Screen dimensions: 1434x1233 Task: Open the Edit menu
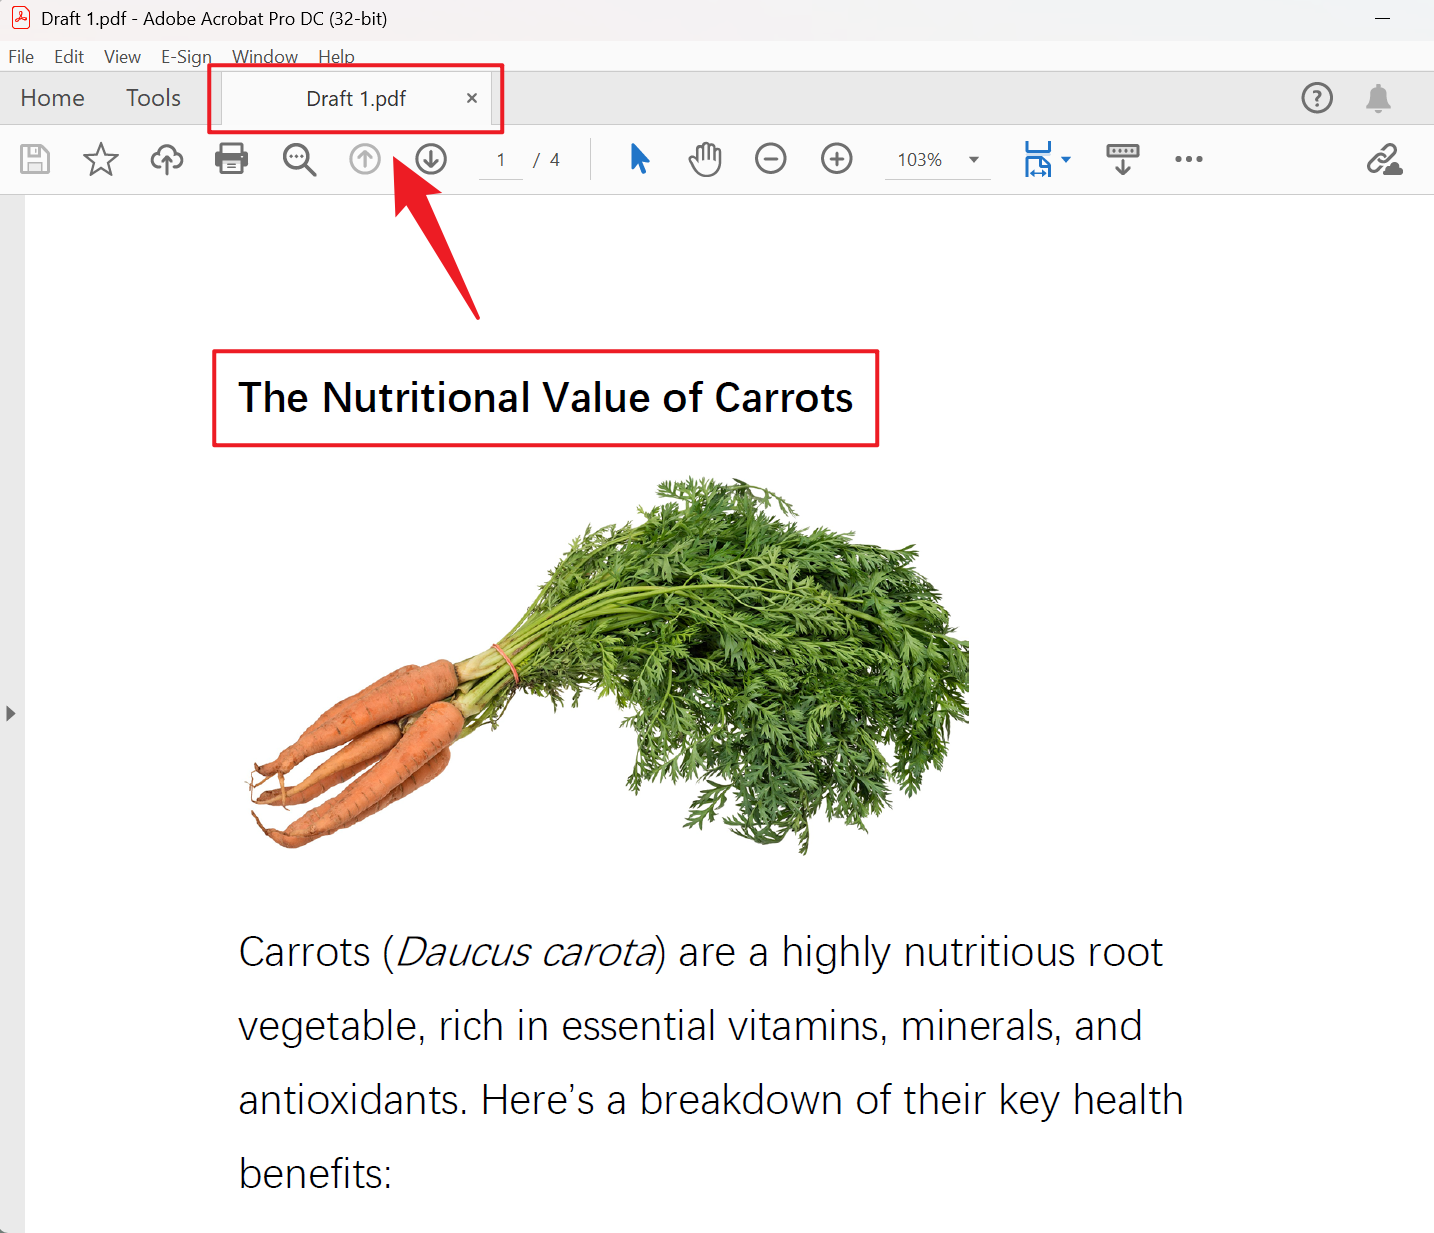coord(69,57)
